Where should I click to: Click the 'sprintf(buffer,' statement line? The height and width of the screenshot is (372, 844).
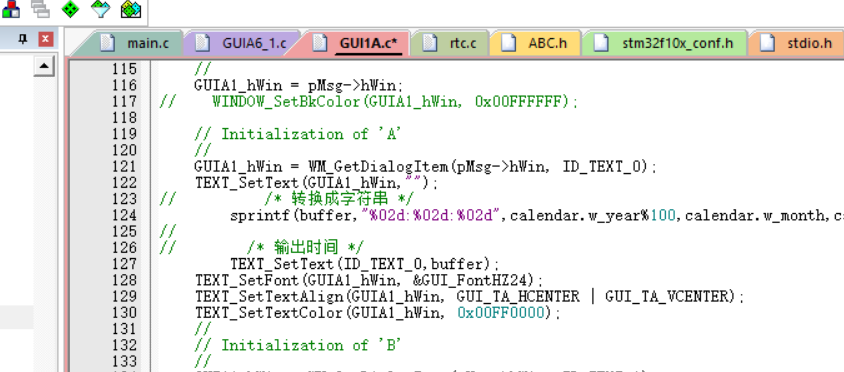pyautogui.click(x=537, y=215)
